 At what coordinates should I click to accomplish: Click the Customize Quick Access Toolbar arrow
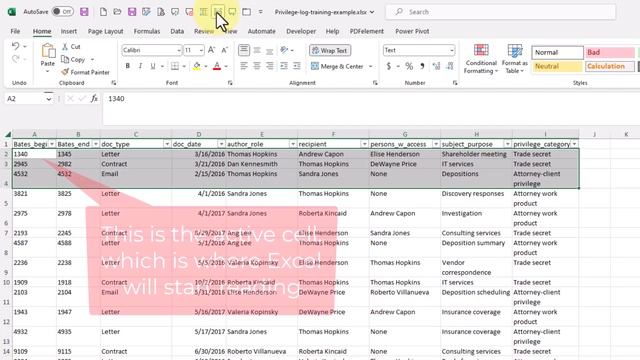click(x=260, y=12)
